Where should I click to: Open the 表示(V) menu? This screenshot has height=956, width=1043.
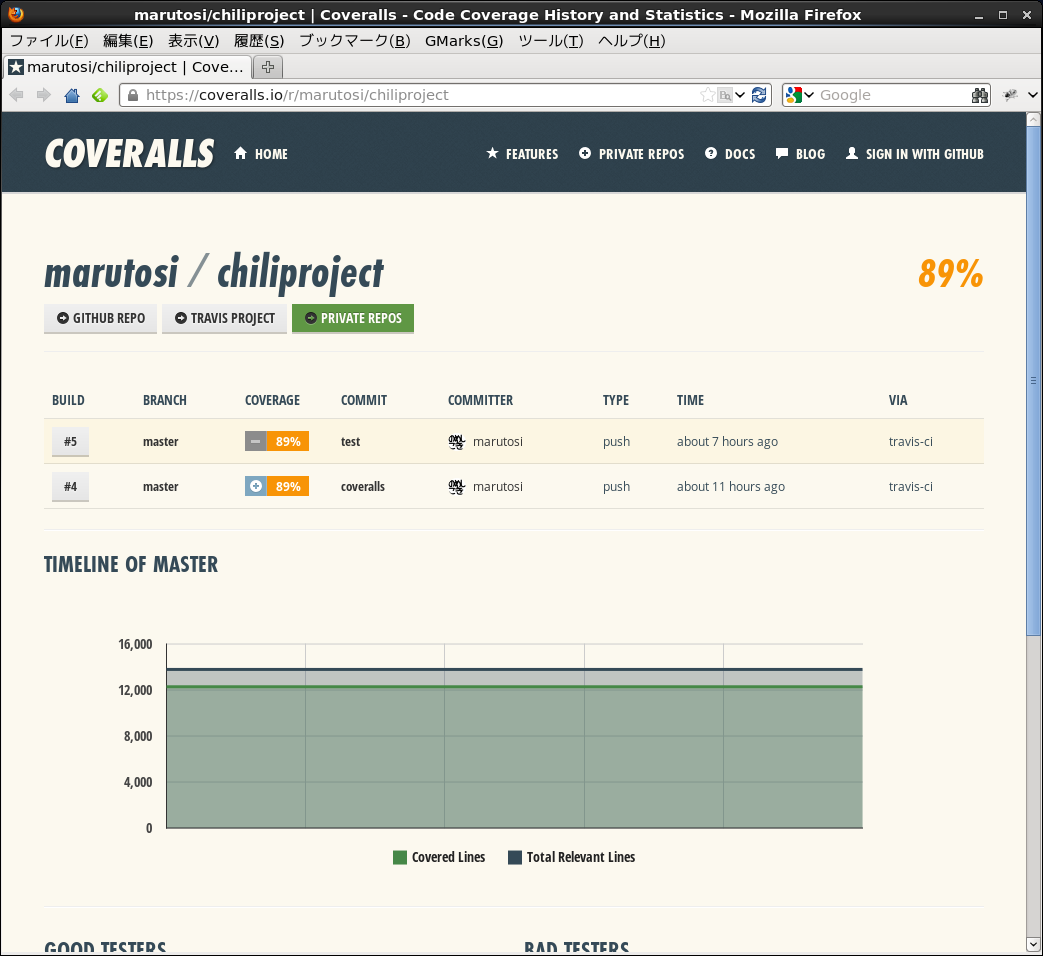point(194,41)
